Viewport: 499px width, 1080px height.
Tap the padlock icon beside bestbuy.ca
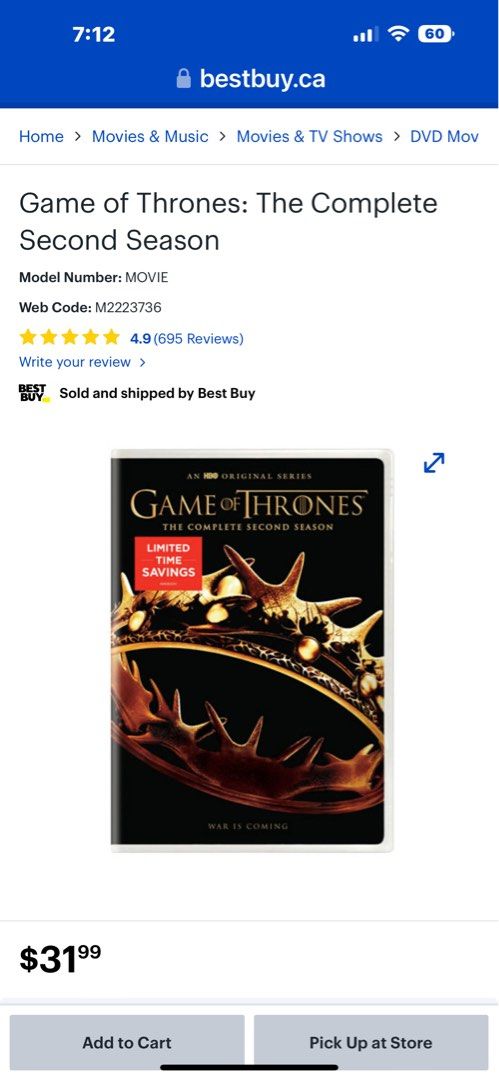pos(183,79)
